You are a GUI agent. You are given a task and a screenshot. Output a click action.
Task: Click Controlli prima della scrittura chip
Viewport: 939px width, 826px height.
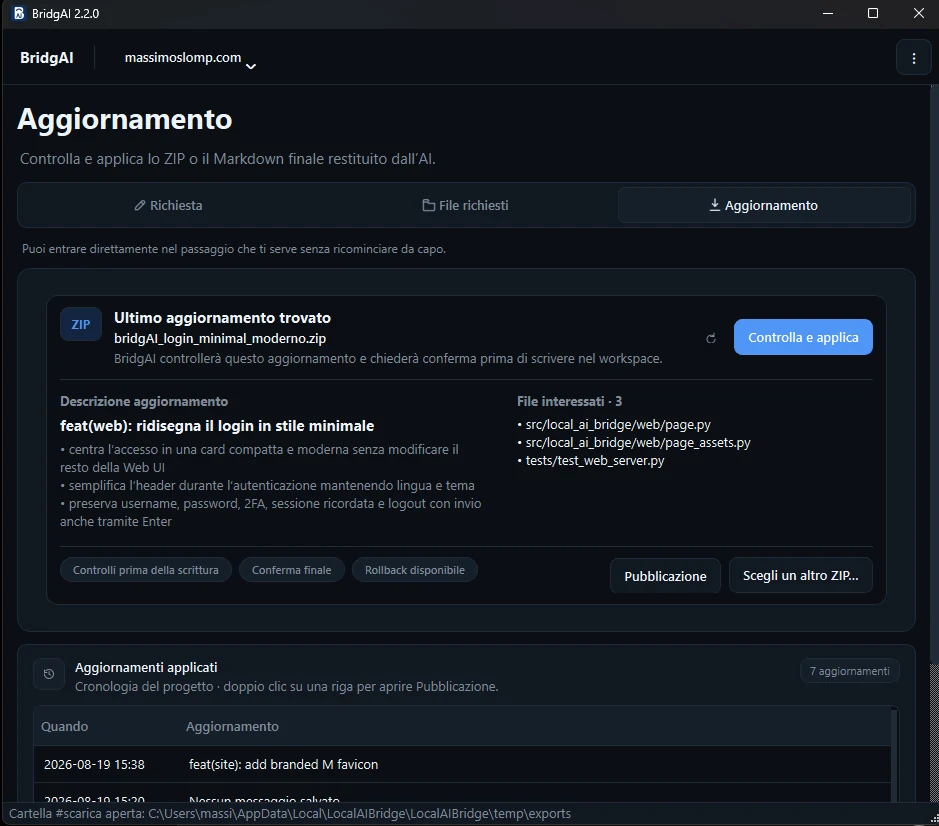pyautogui.click(x=146, y=570)
